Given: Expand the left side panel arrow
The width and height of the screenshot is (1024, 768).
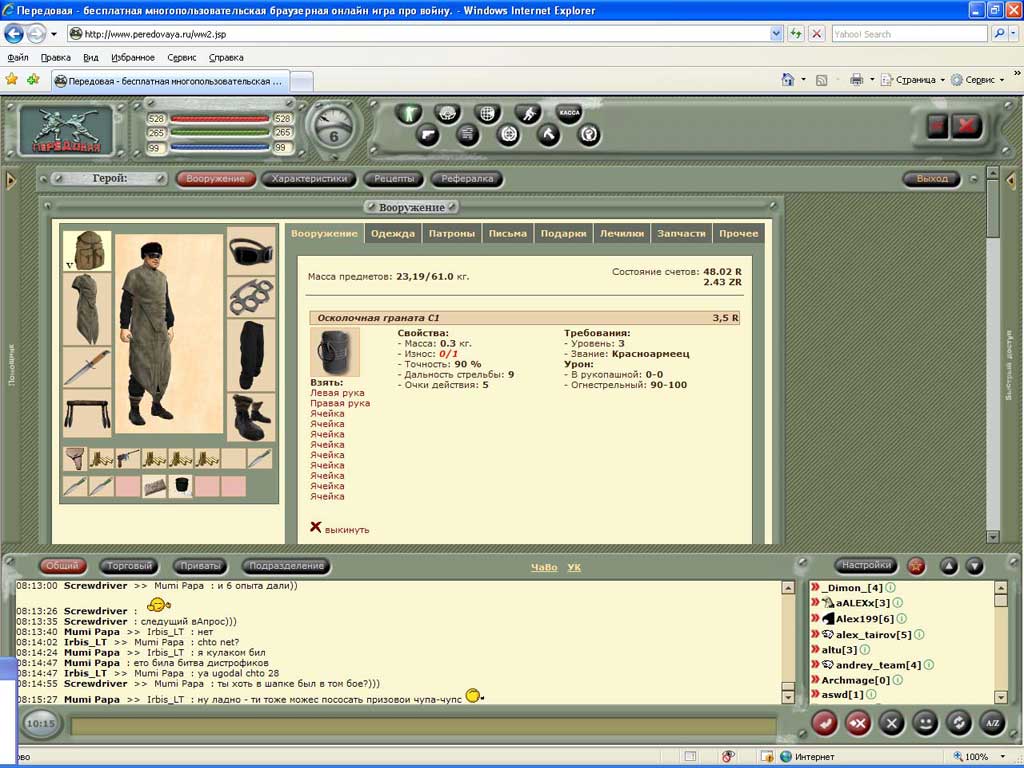Looking at the screenshot, I should [x=10, y=180].
